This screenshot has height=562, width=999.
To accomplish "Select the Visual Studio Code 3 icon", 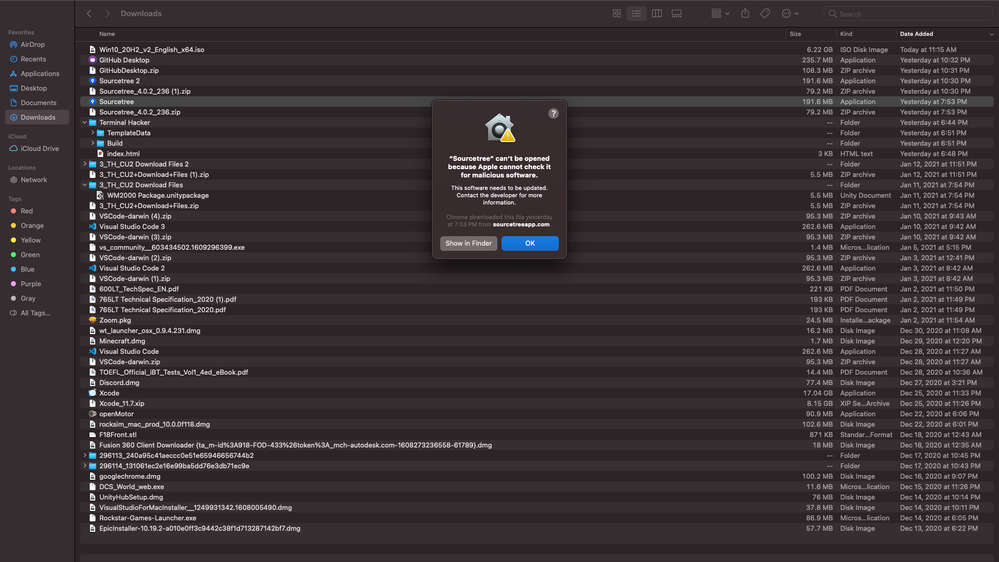I will click(x=92, y=227).
